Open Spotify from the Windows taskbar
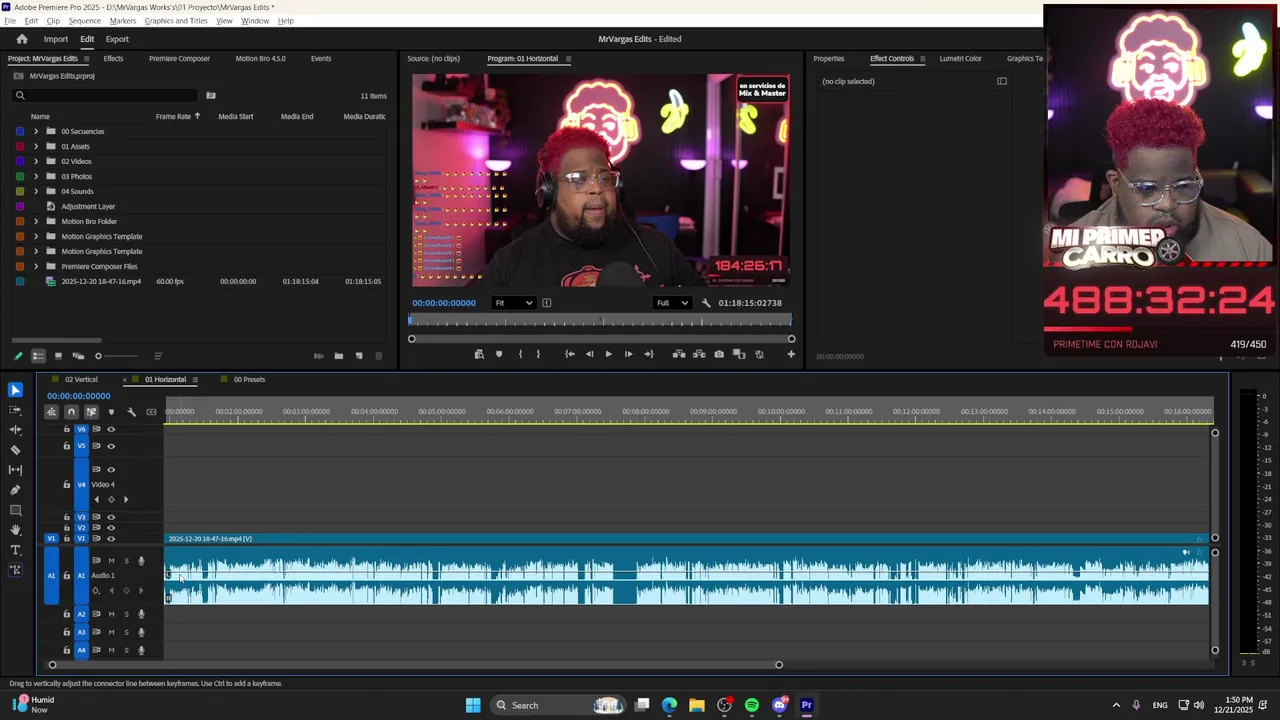Viewport: 1280px width, 720px height. 752,705
